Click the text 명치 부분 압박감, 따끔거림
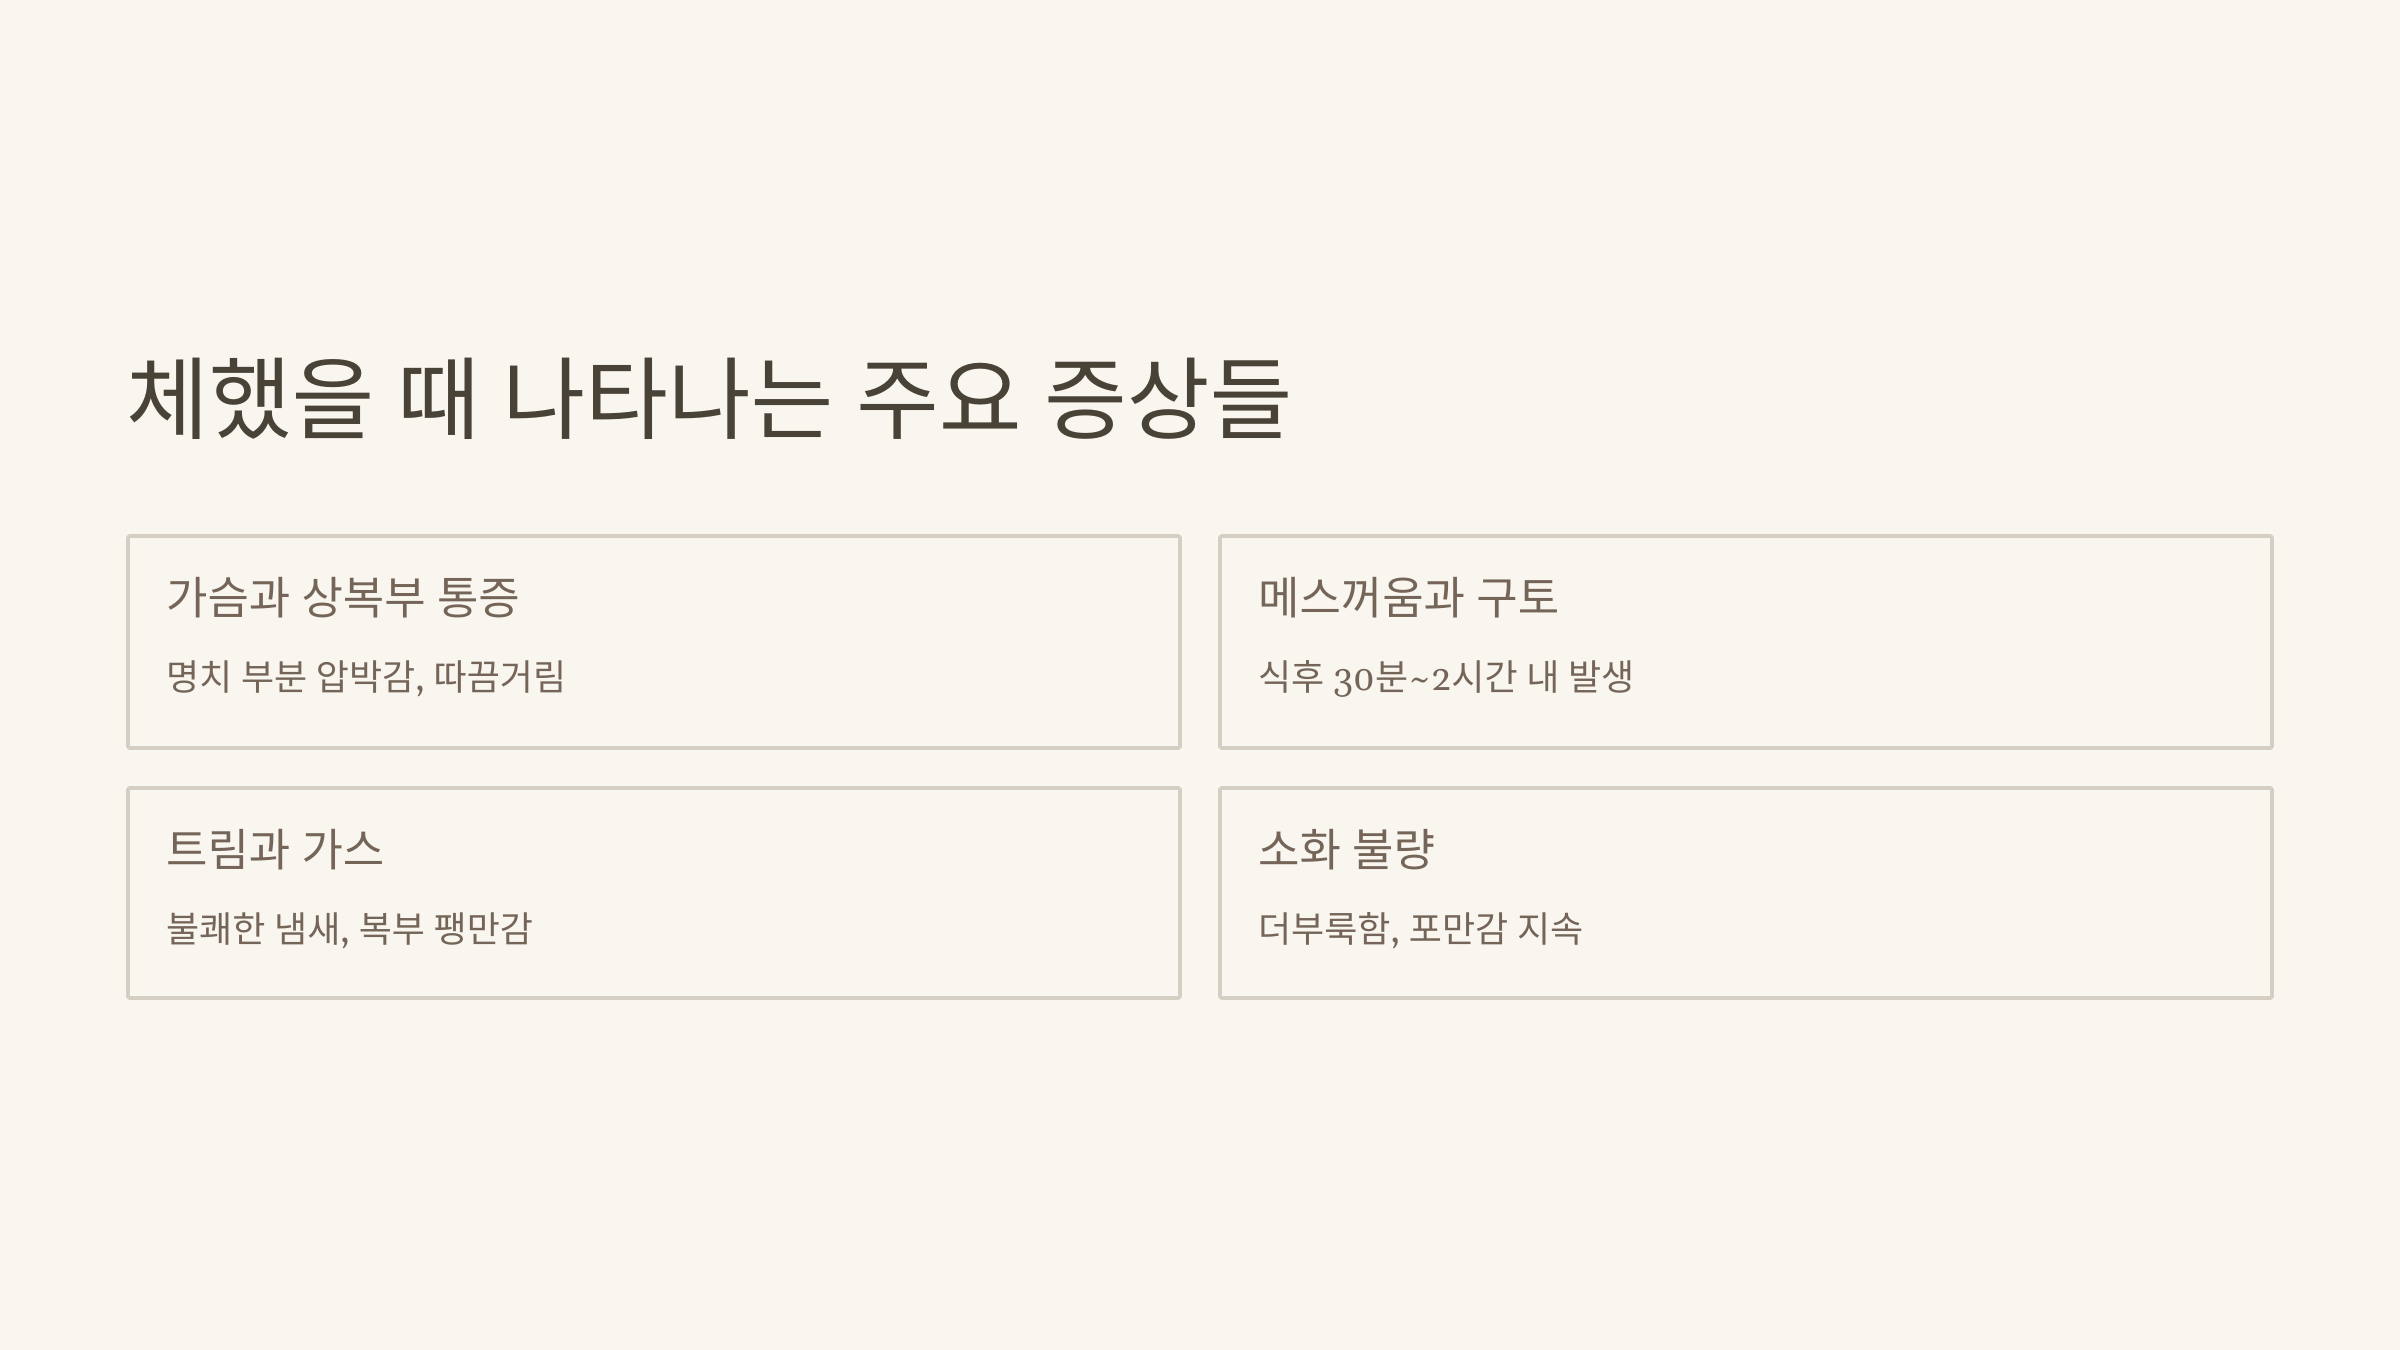The width and height of the screenshot is (2400, 1350). click(x=366, y=677)
